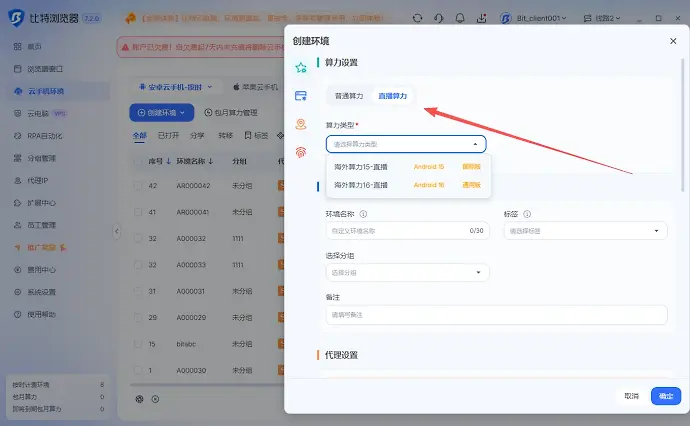
Task: Click the dialog vertical scrollbar
Action: 683,125
